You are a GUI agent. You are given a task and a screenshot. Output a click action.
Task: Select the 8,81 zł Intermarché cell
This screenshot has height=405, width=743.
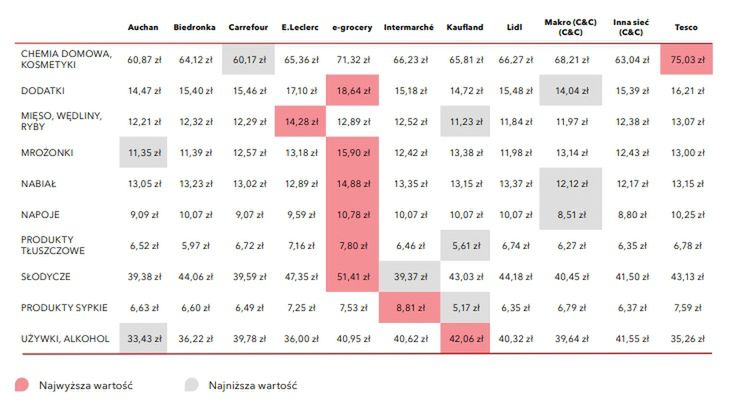(408, 308)
